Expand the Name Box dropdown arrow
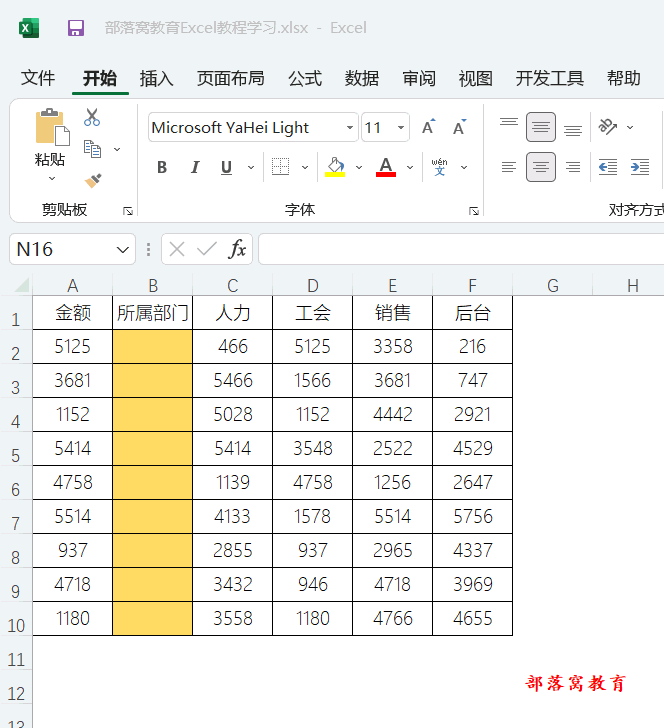The width and height of the screenshot is (664, 728). (123, 250)
